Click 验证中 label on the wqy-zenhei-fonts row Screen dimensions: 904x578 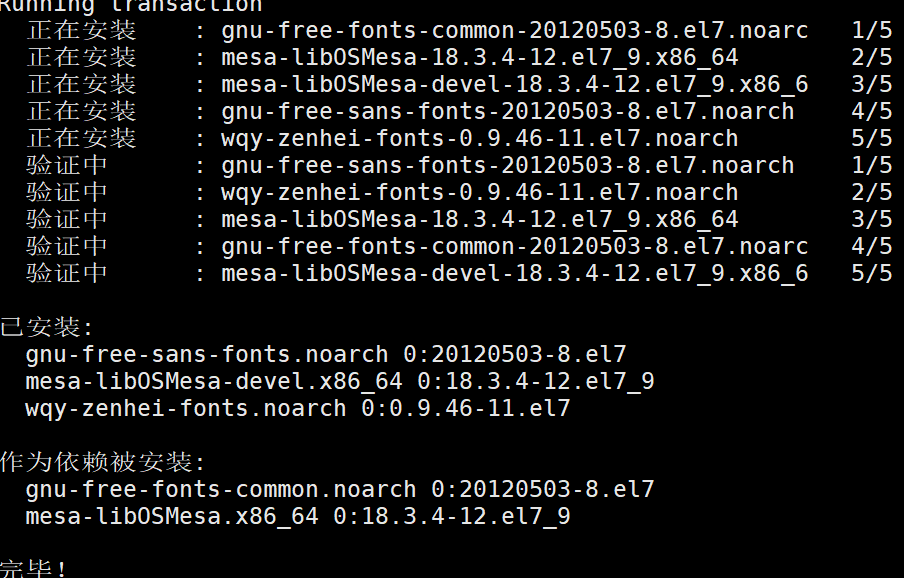click(67, 193)
